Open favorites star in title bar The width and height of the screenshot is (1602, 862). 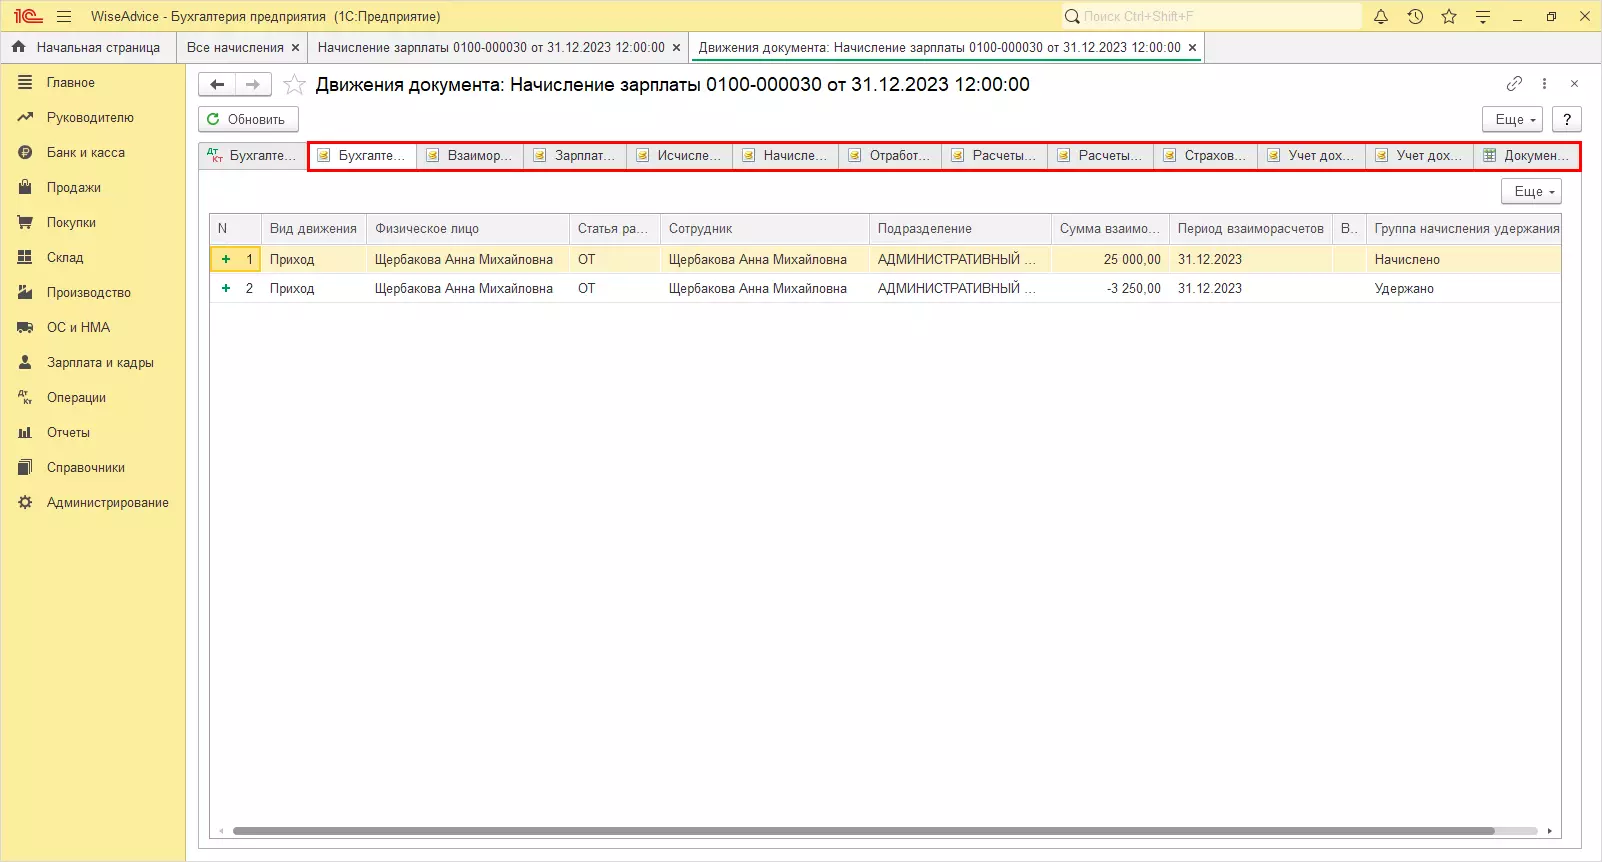click(1449, 16)
